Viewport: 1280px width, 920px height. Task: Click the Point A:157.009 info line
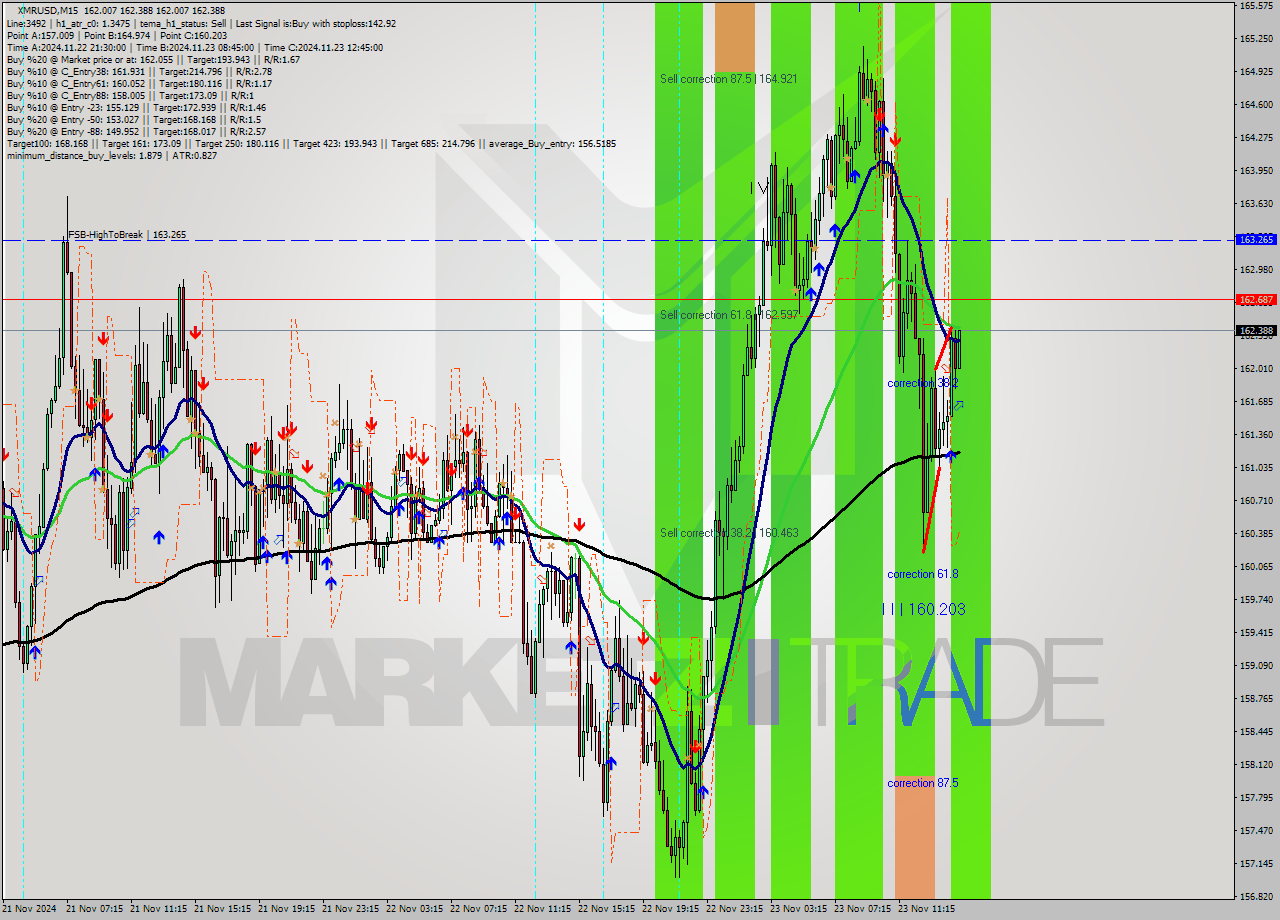116,35
